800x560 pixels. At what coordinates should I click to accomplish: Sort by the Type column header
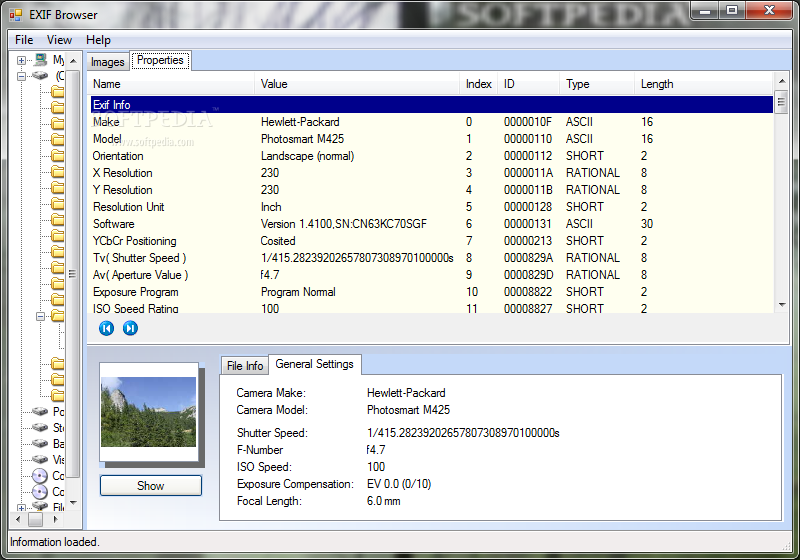pyautogui.click(x=597, y=84)
